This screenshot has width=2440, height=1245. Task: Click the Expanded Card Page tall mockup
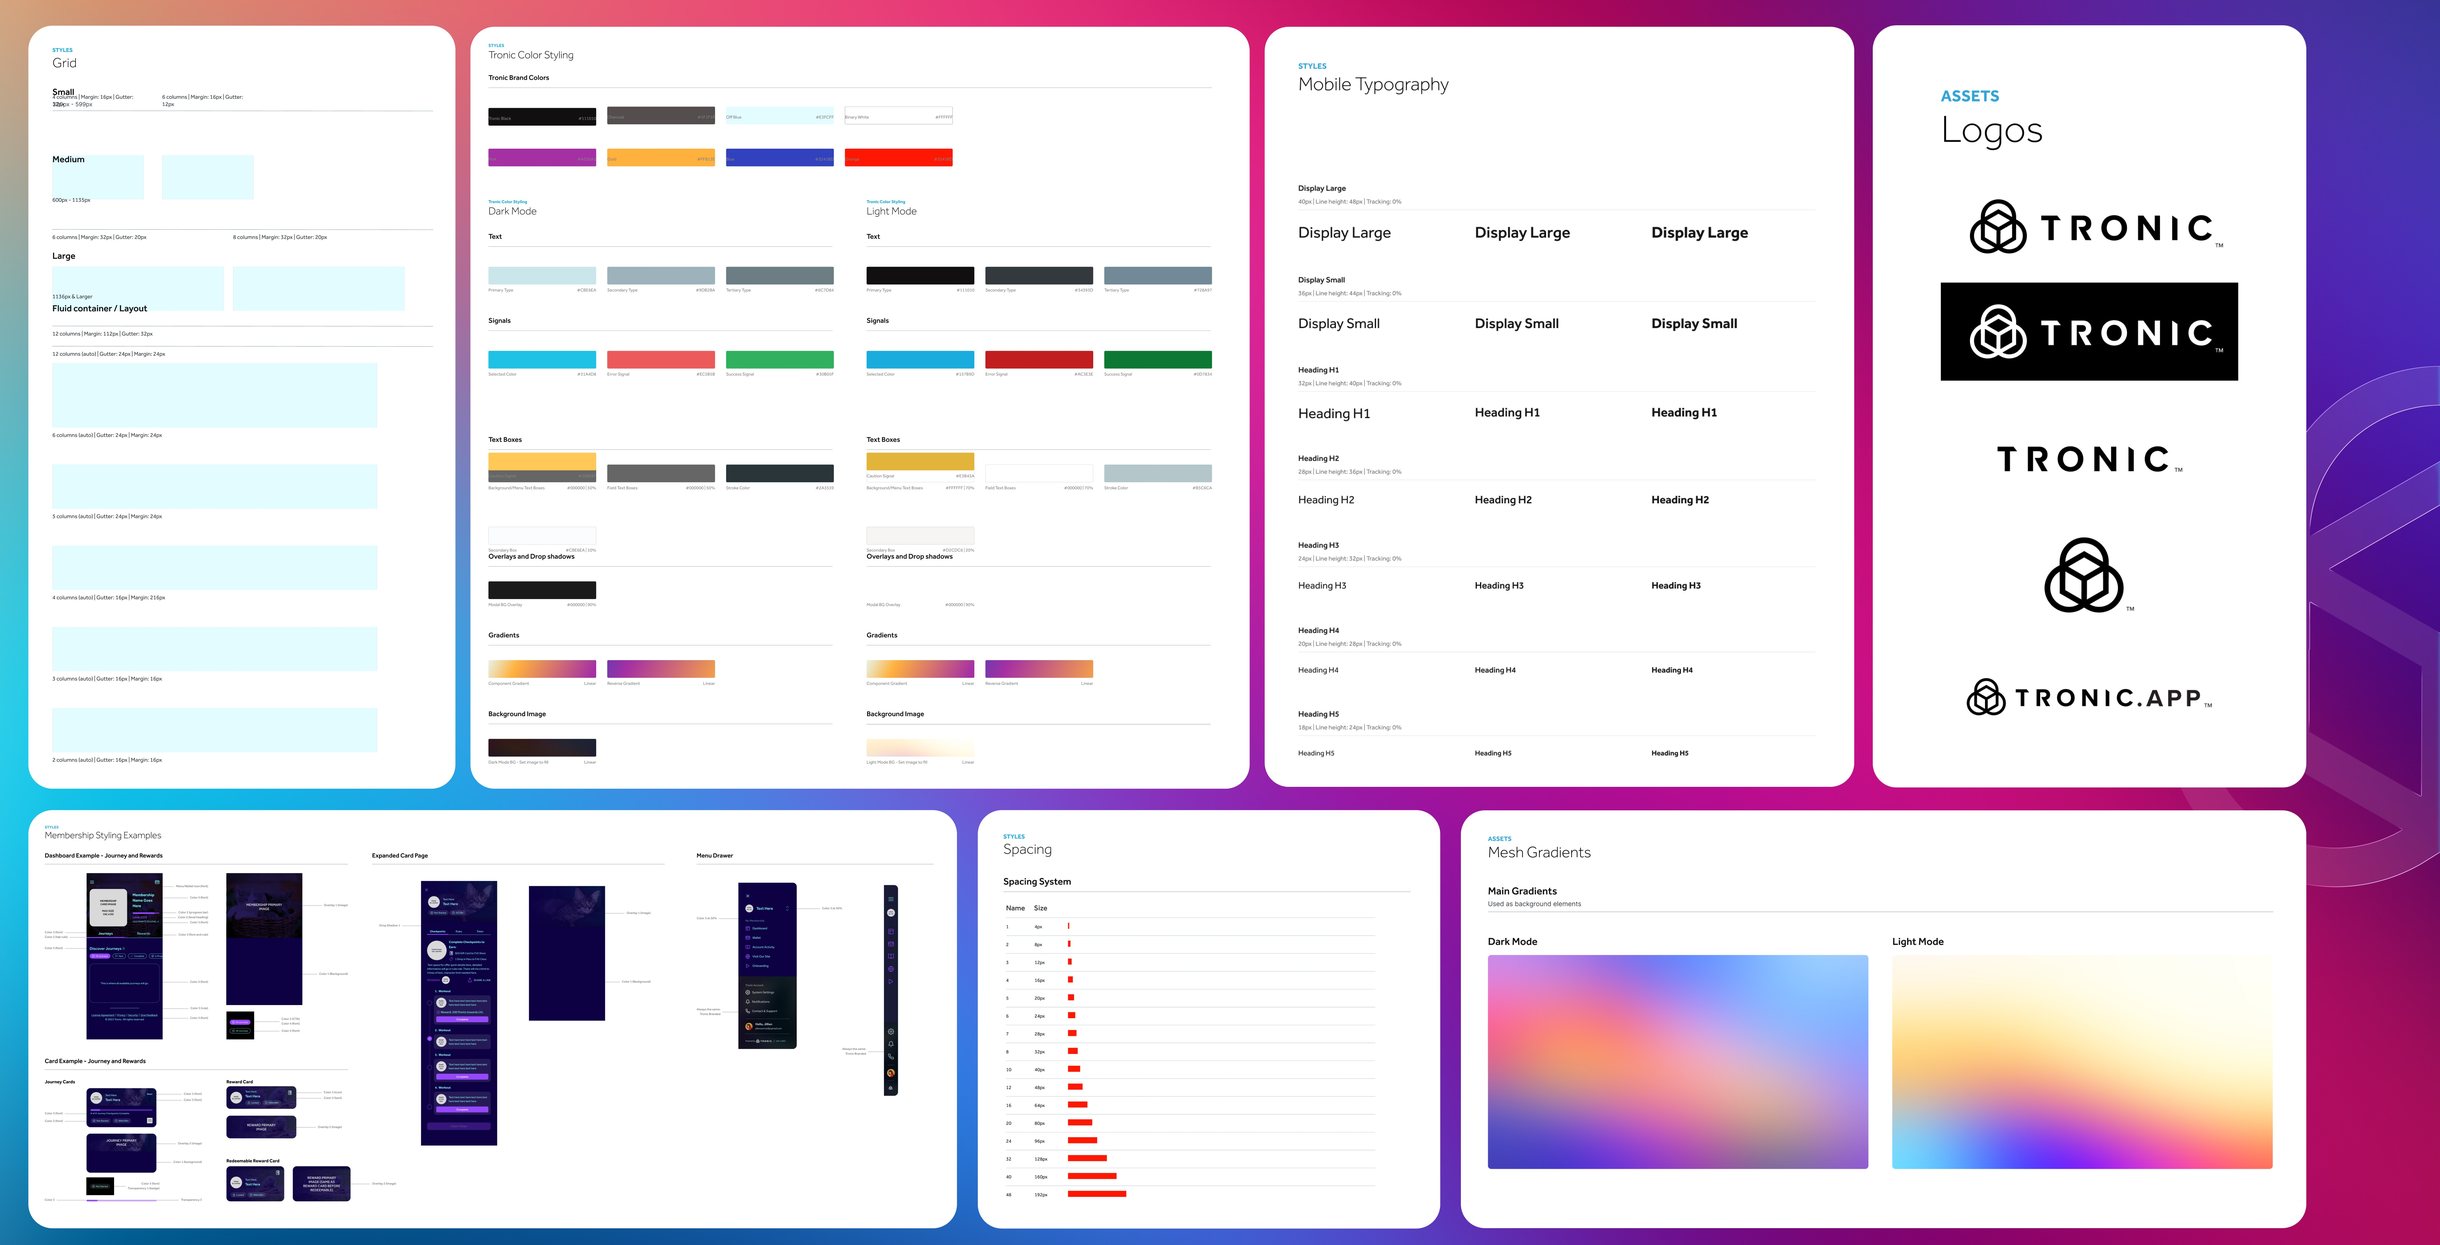coord(459,1013)
